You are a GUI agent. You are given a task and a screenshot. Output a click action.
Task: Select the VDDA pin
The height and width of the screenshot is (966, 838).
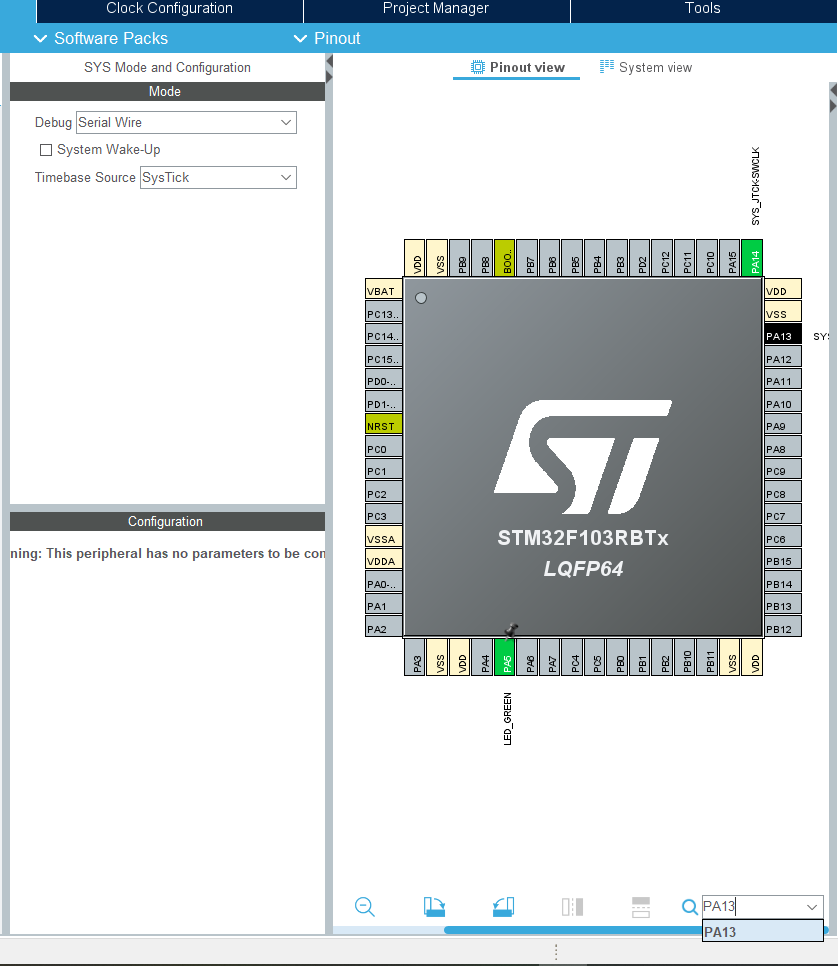(x=384, y=561)
